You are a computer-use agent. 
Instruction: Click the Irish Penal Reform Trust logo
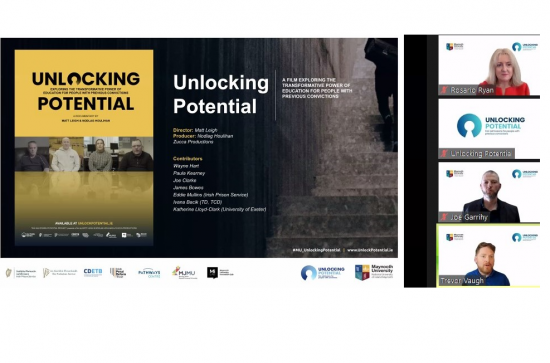[x=118, y=273]
